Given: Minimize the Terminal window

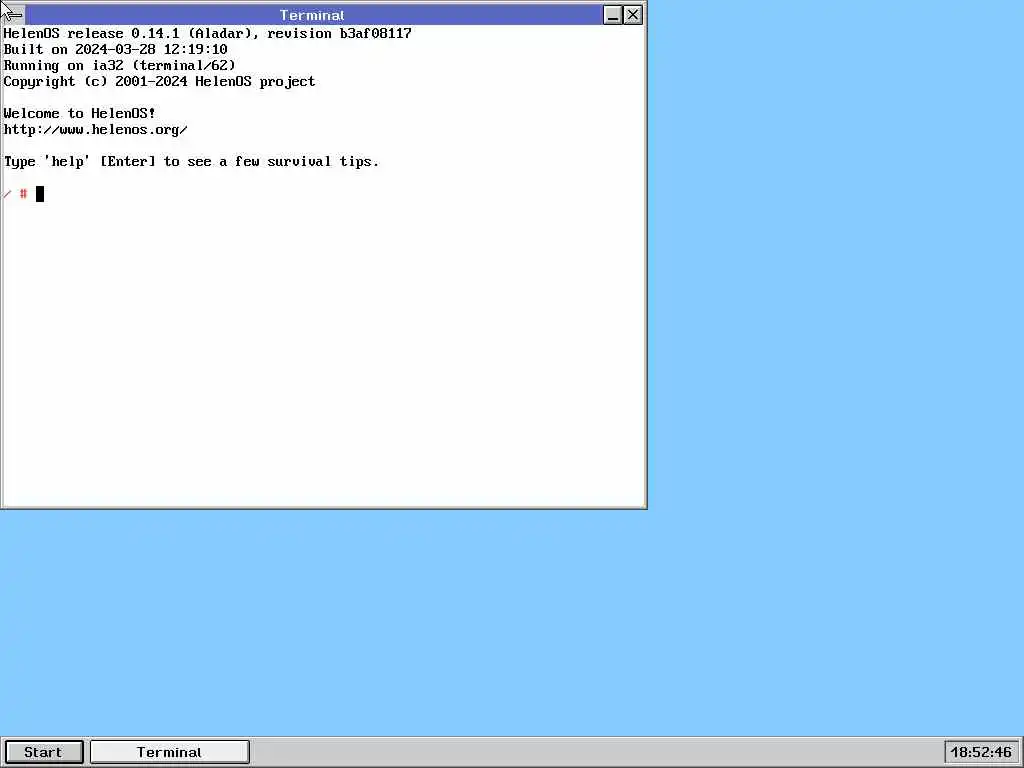Looking at the screenshot, I should point(613,15).
